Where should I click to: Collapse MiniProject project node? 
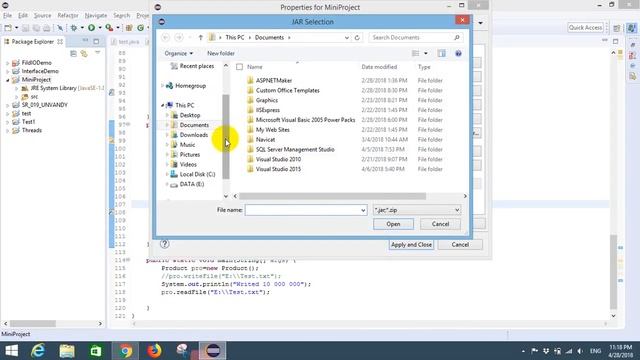[x=7, y=80]
